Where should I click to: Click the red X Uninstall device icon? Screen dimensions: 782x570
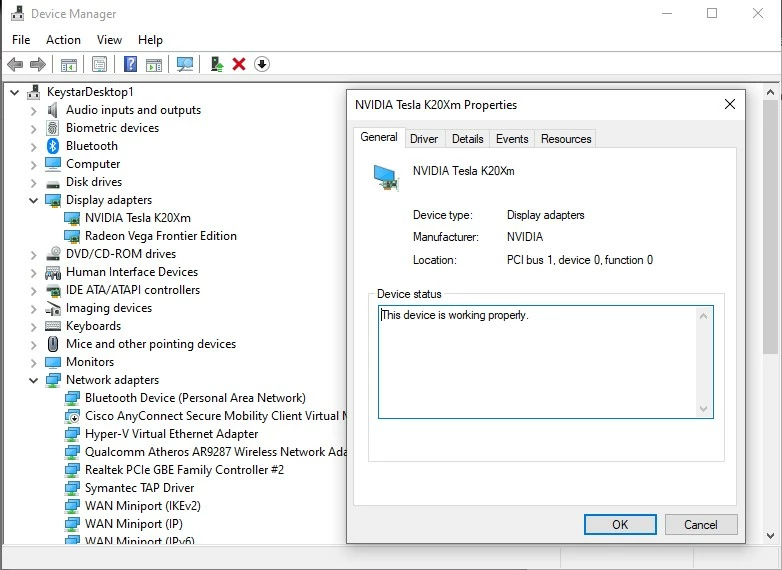point(239,64)
